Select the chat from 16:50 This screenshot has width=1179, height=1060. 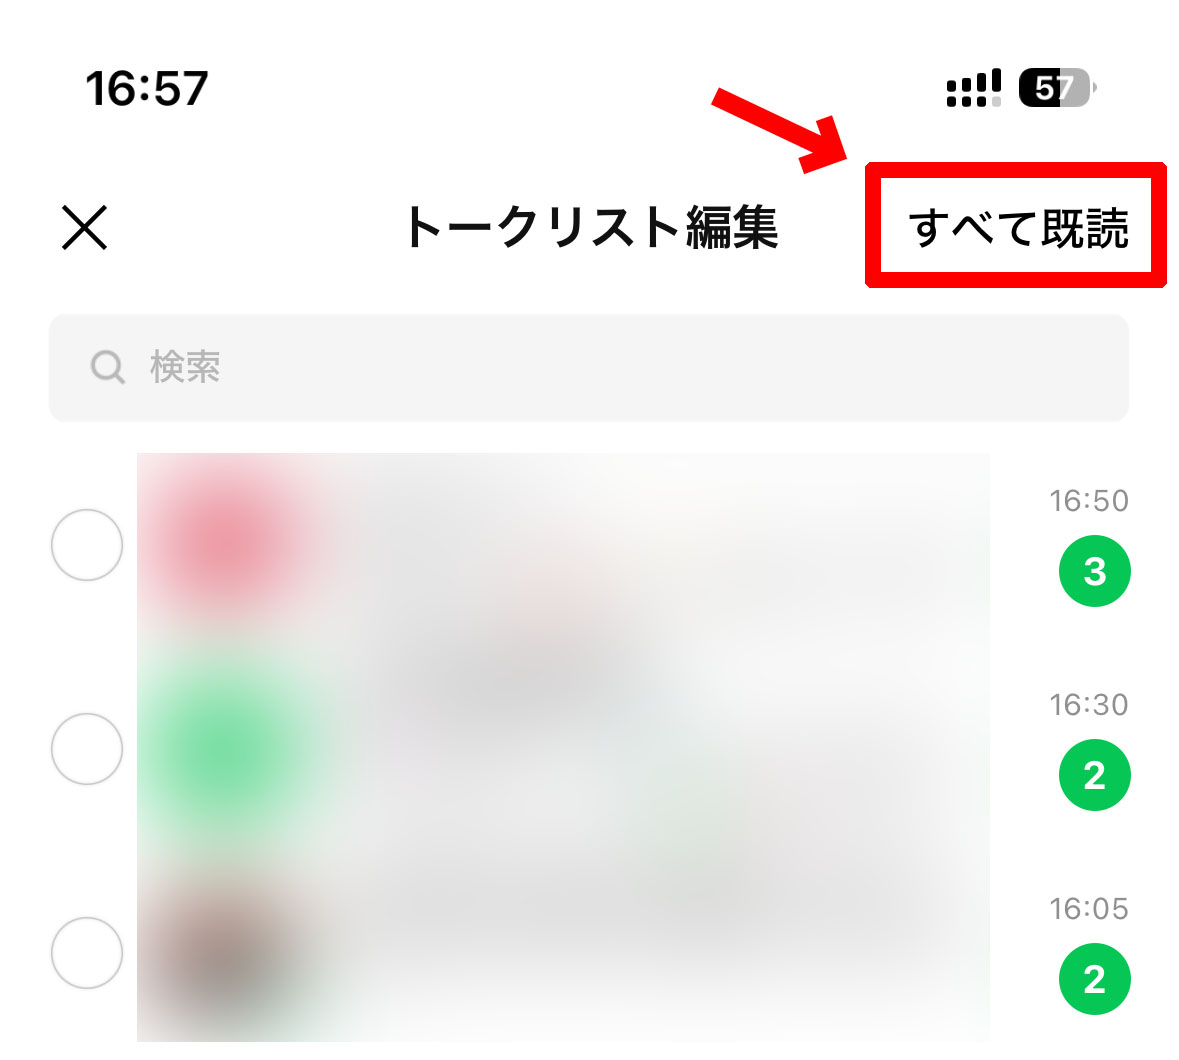[x=86, y=545]
